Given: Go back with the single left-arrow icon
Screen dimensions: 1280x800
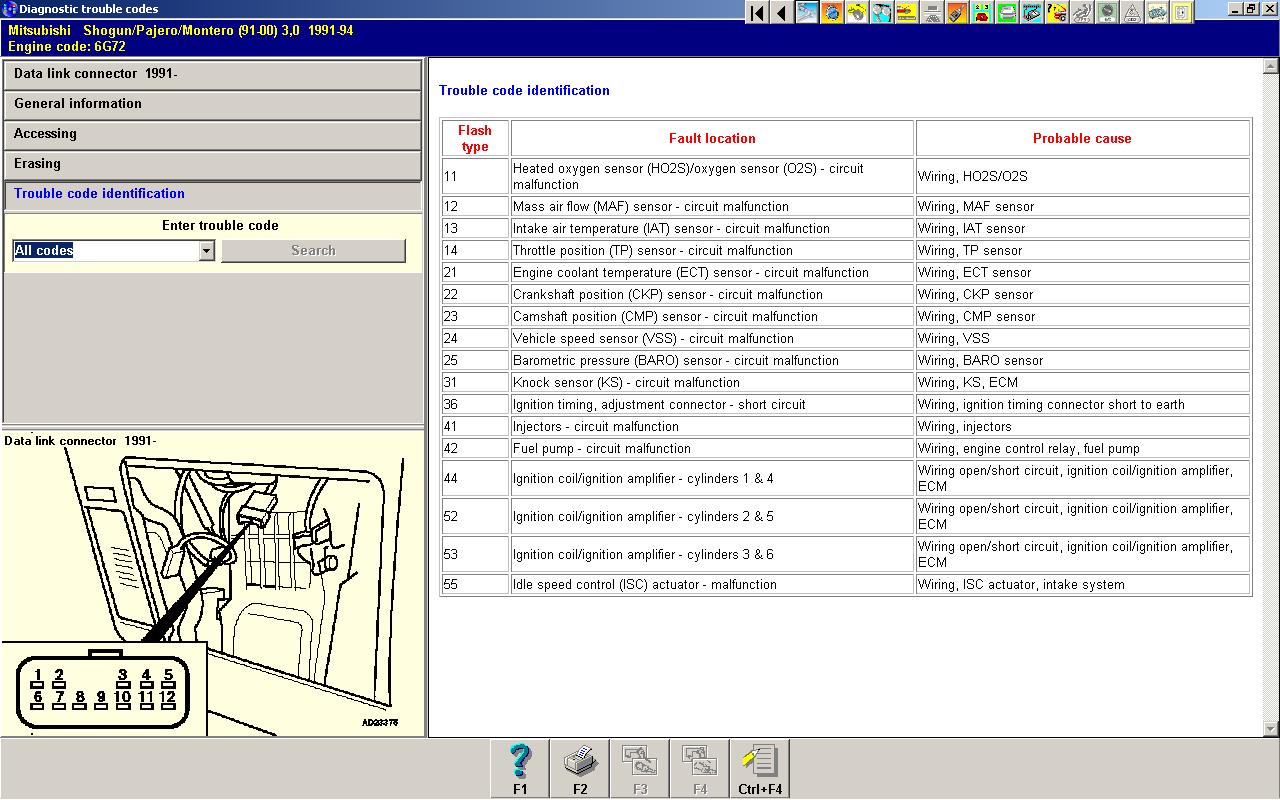Looking at the screenshot, I should [x=782, y=13].
